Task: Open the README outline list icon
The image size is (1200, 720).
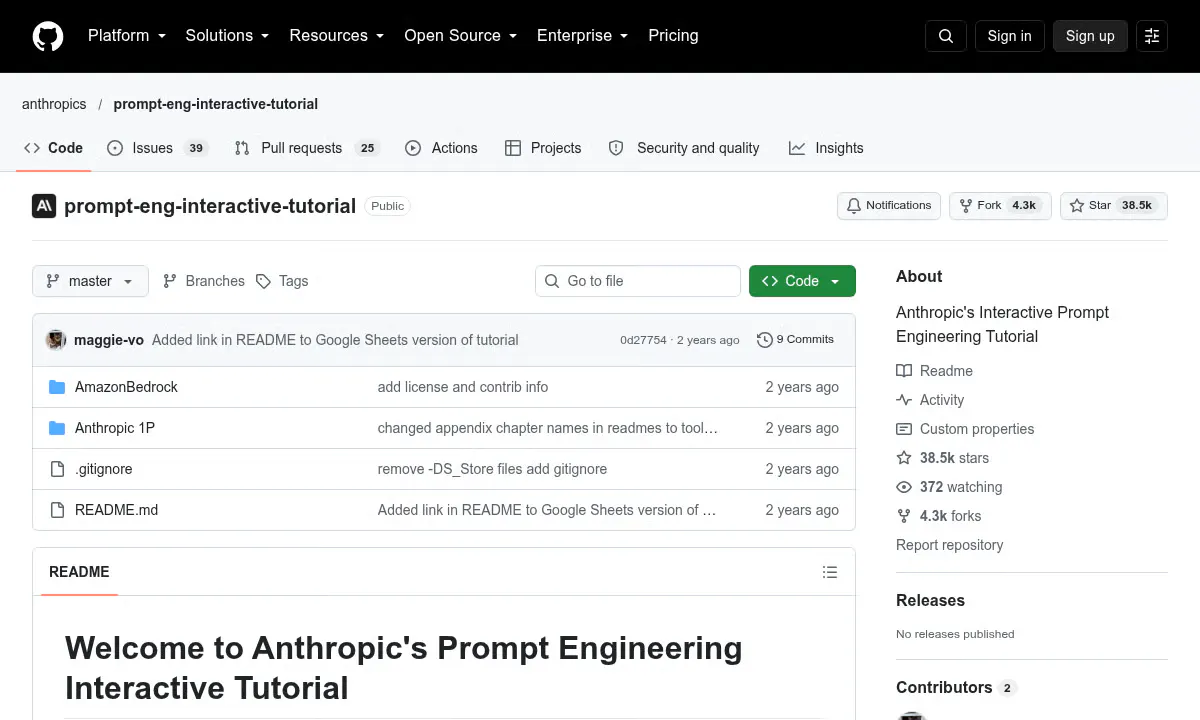Action: (830, 572)
